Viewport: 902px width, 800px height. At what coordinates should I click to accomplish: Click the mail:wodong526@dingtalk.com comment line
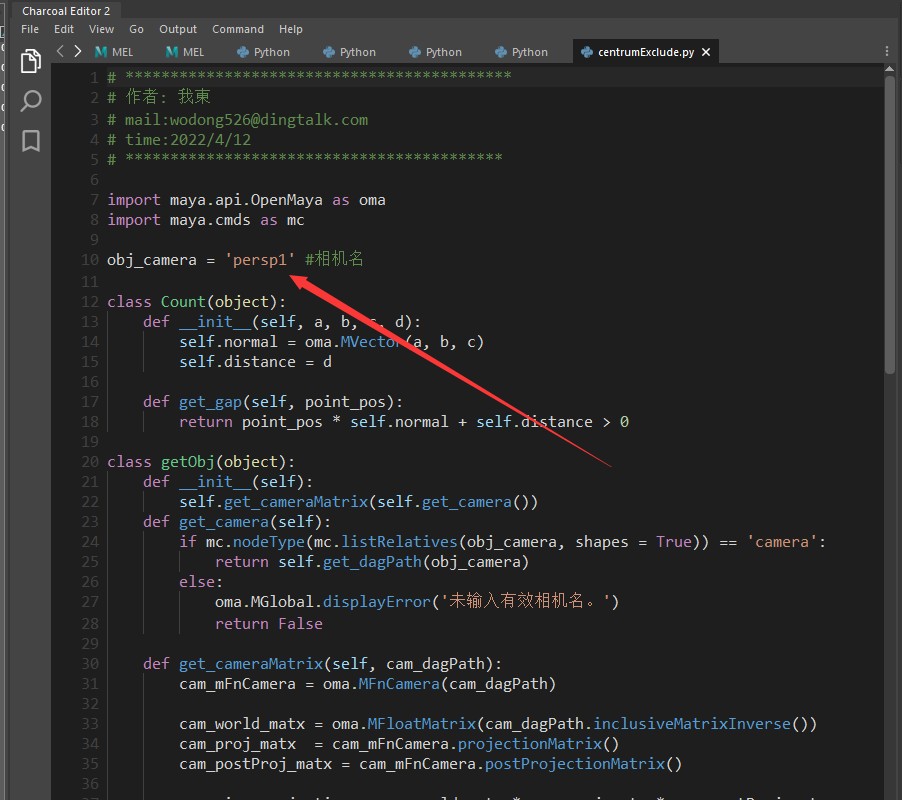[x=238, y=120]
